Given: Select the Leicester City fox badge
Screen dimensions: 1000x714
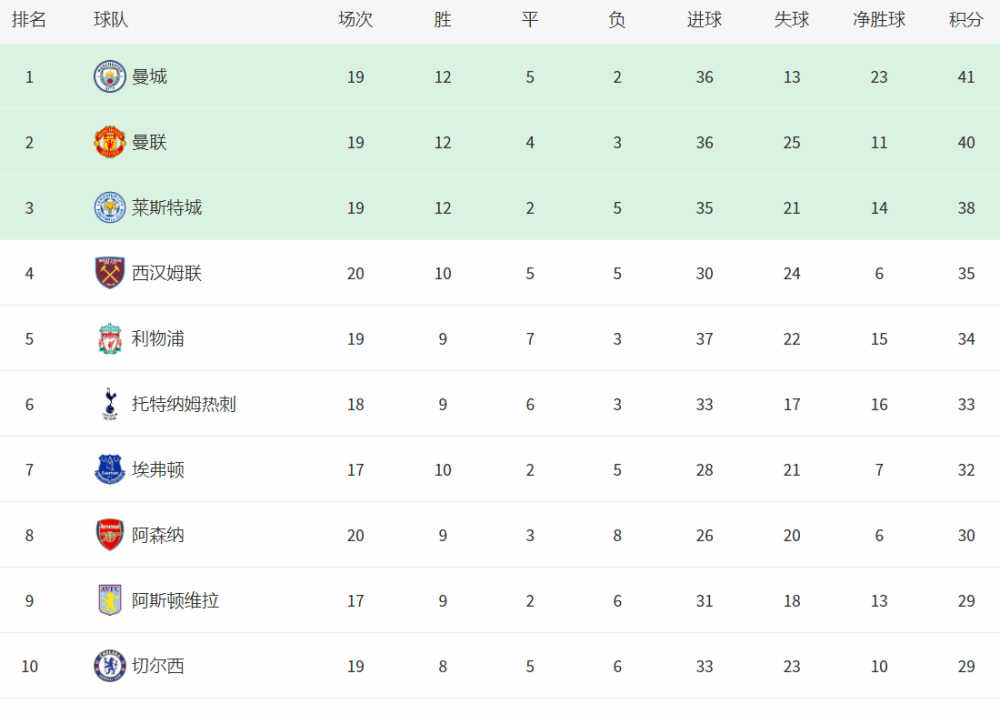Looking at the screenshot, I should click(110, 208).
